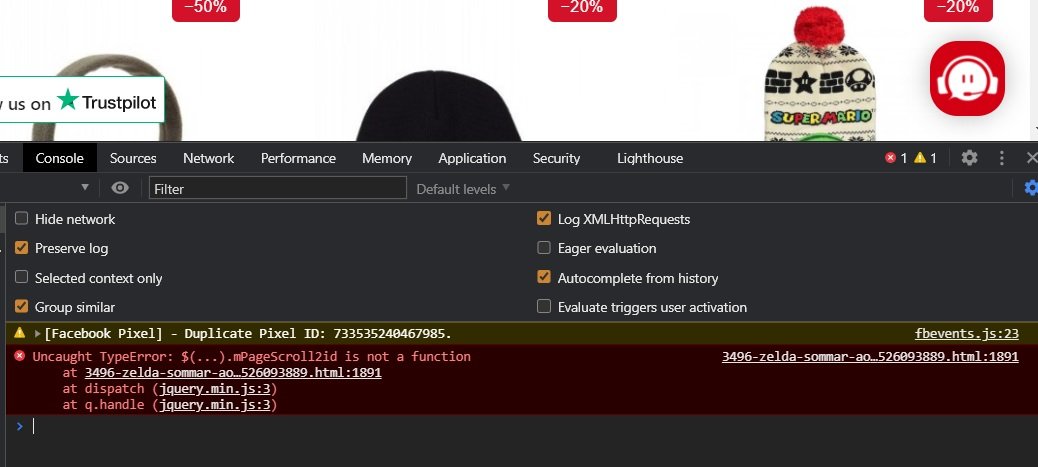Uncheck Log XMLHttpRequests checkbox
The width and height of the screenshot is (1038, 467).
tap(544, 219)
